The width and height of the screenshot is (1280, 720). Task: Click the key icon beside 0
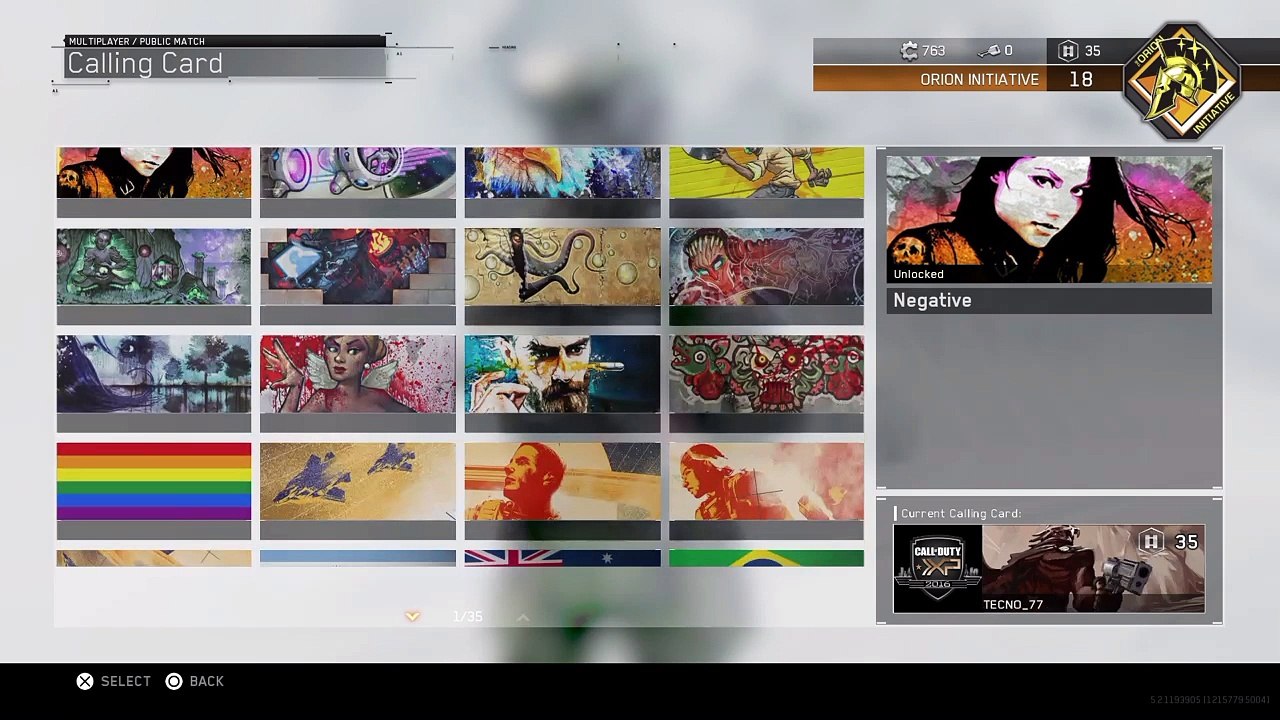click(991, 51)
